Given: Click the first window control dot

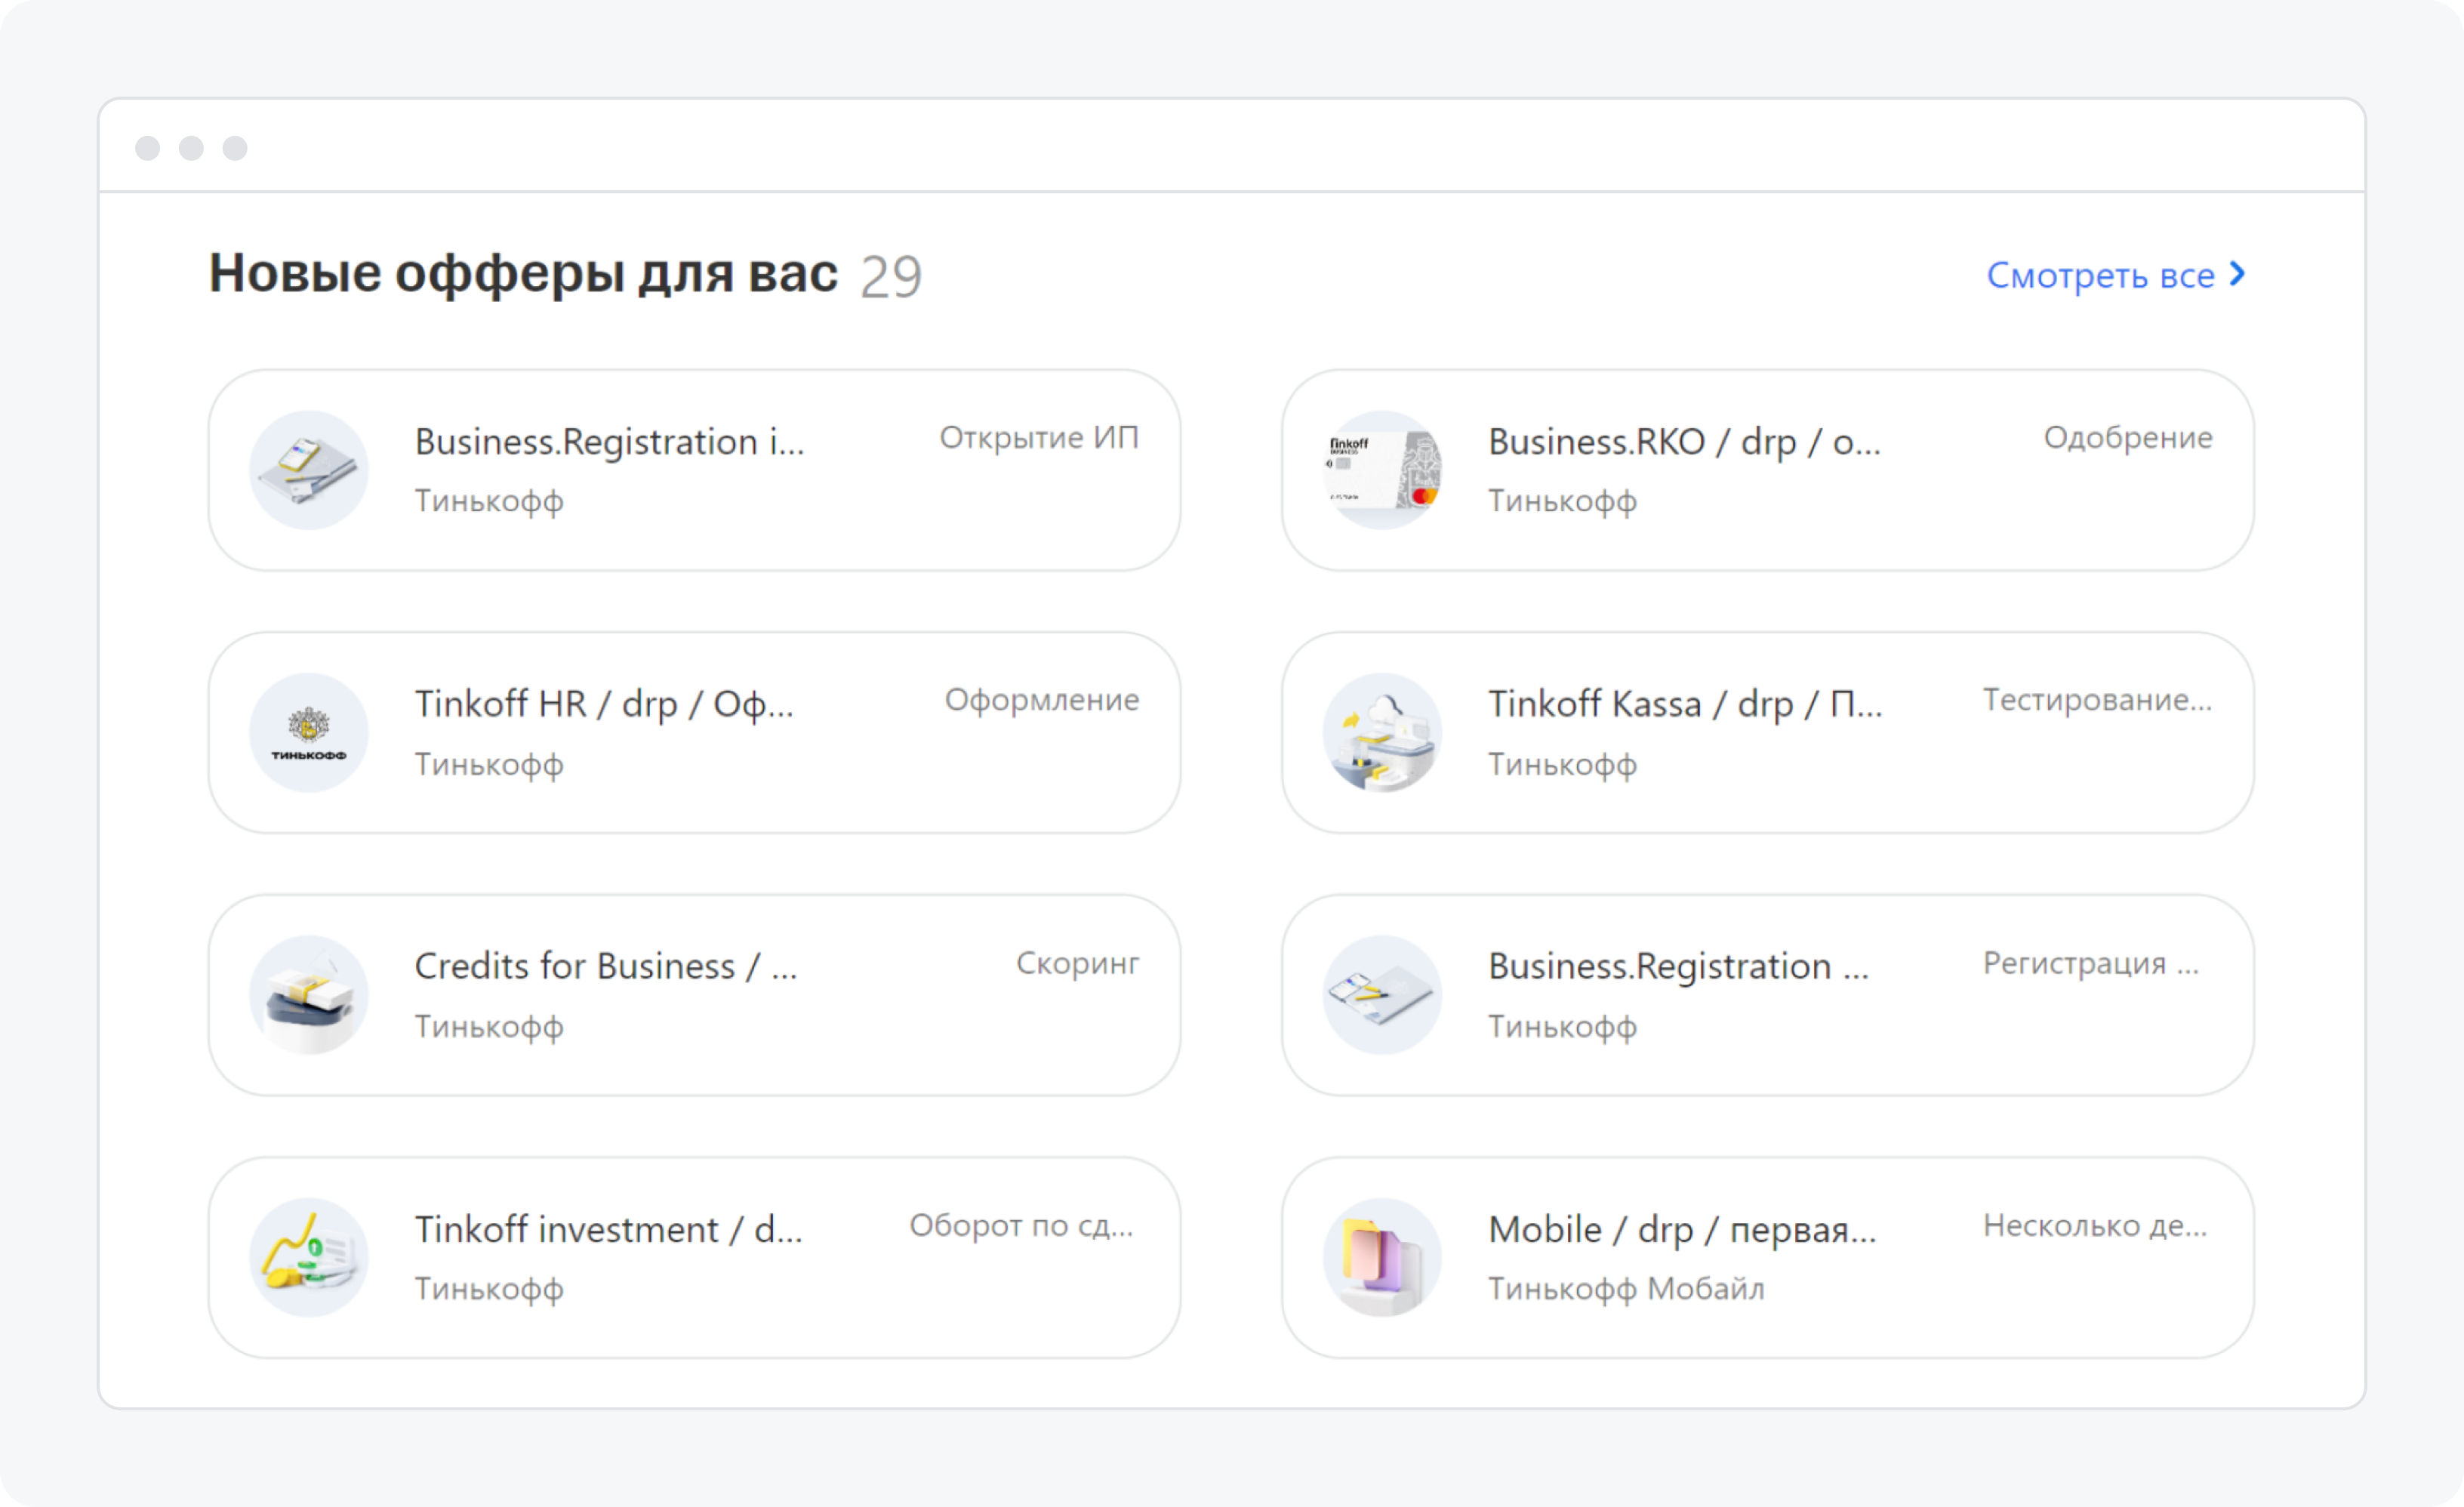Looking at the screenshot, I should [147, 148].
